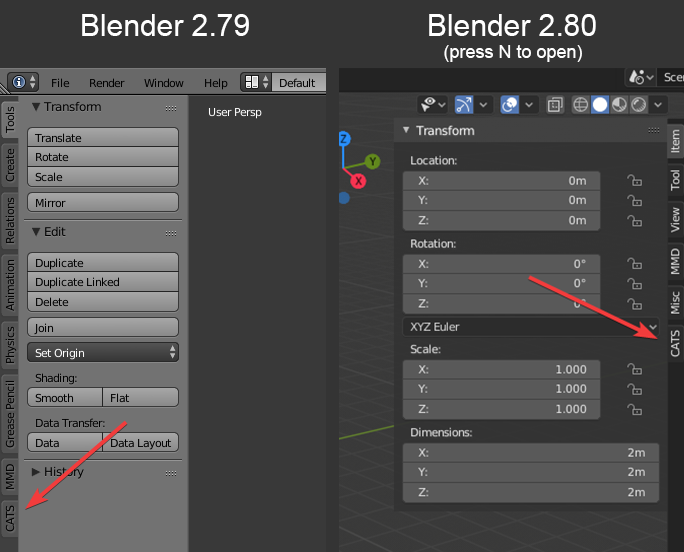
Task: Click the Smooth shading button
Action: (65, 398)
